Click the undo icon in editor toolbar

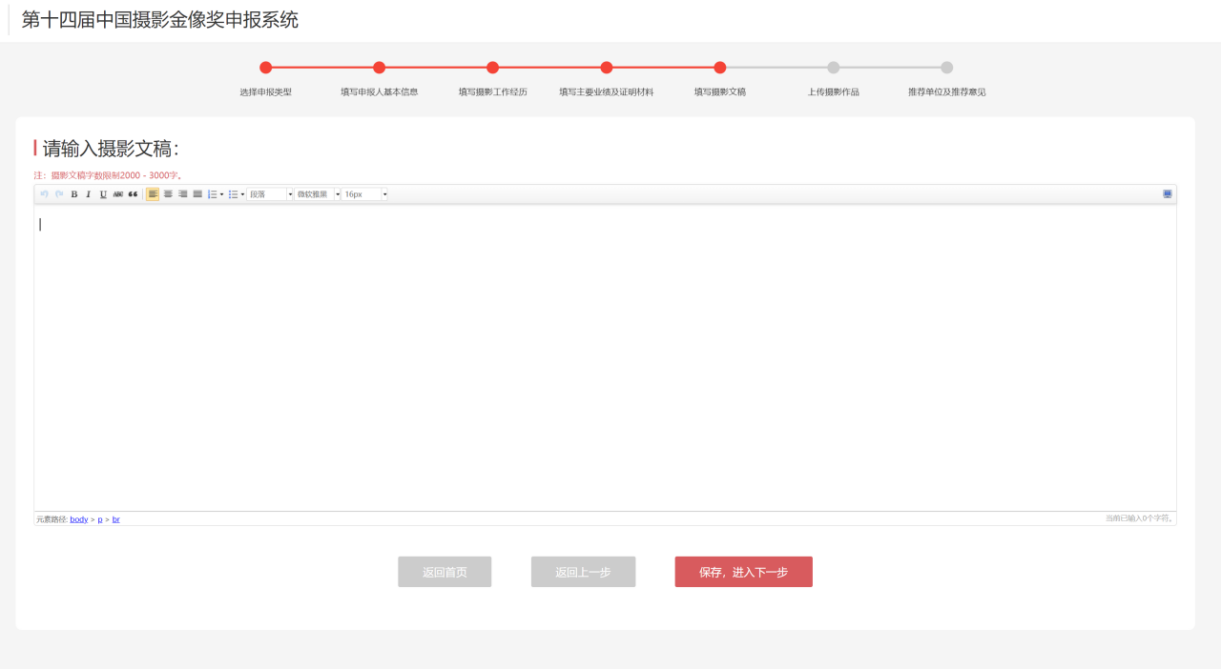pyautogui.click(x=44, y=194)
